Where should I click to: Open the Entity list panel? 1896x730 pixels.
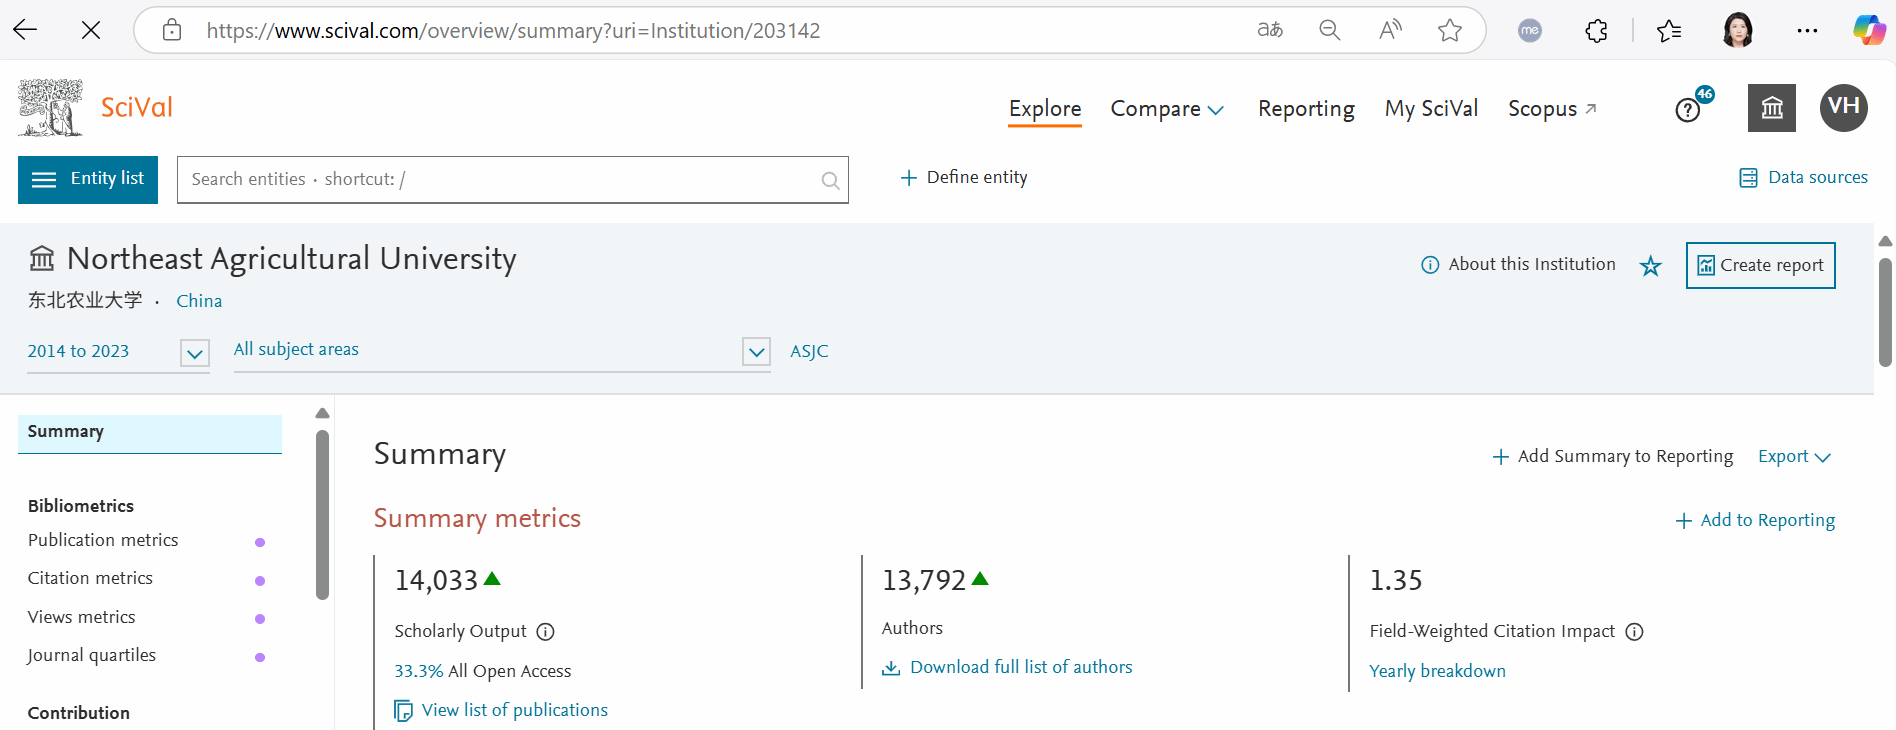pos(88,180)
